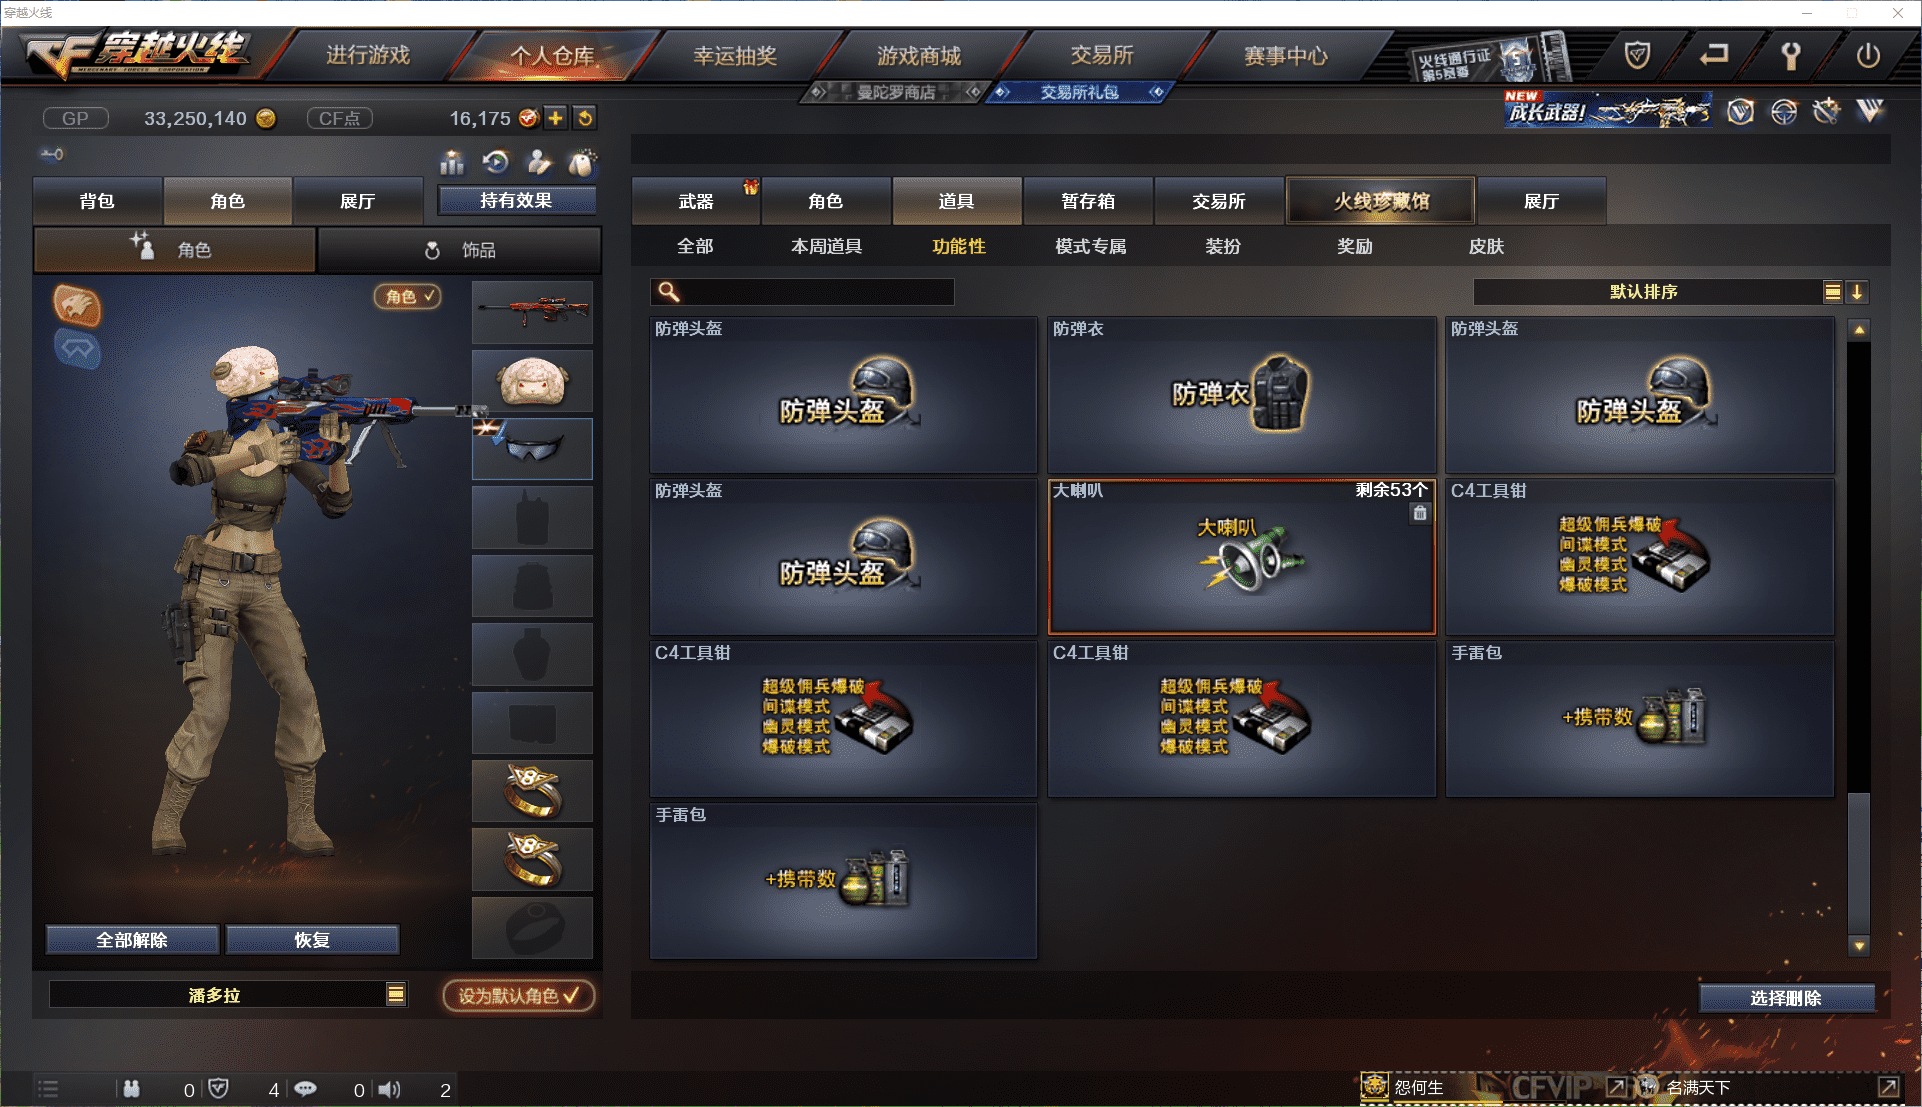Click the plus icon to recharge CF points

tap(555, 118)
